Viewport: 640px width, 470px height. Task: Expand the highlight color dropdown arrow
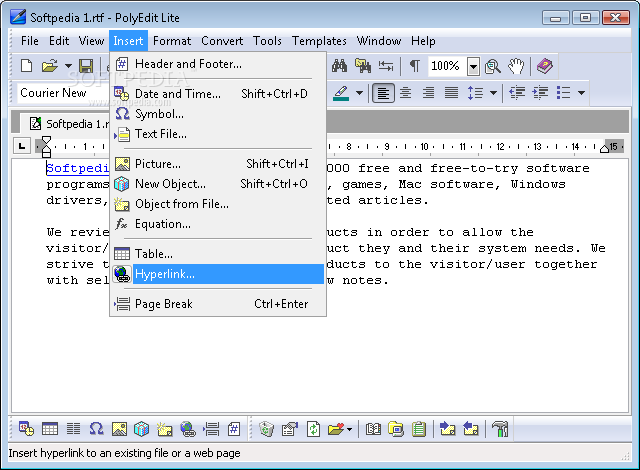(359, 93)
